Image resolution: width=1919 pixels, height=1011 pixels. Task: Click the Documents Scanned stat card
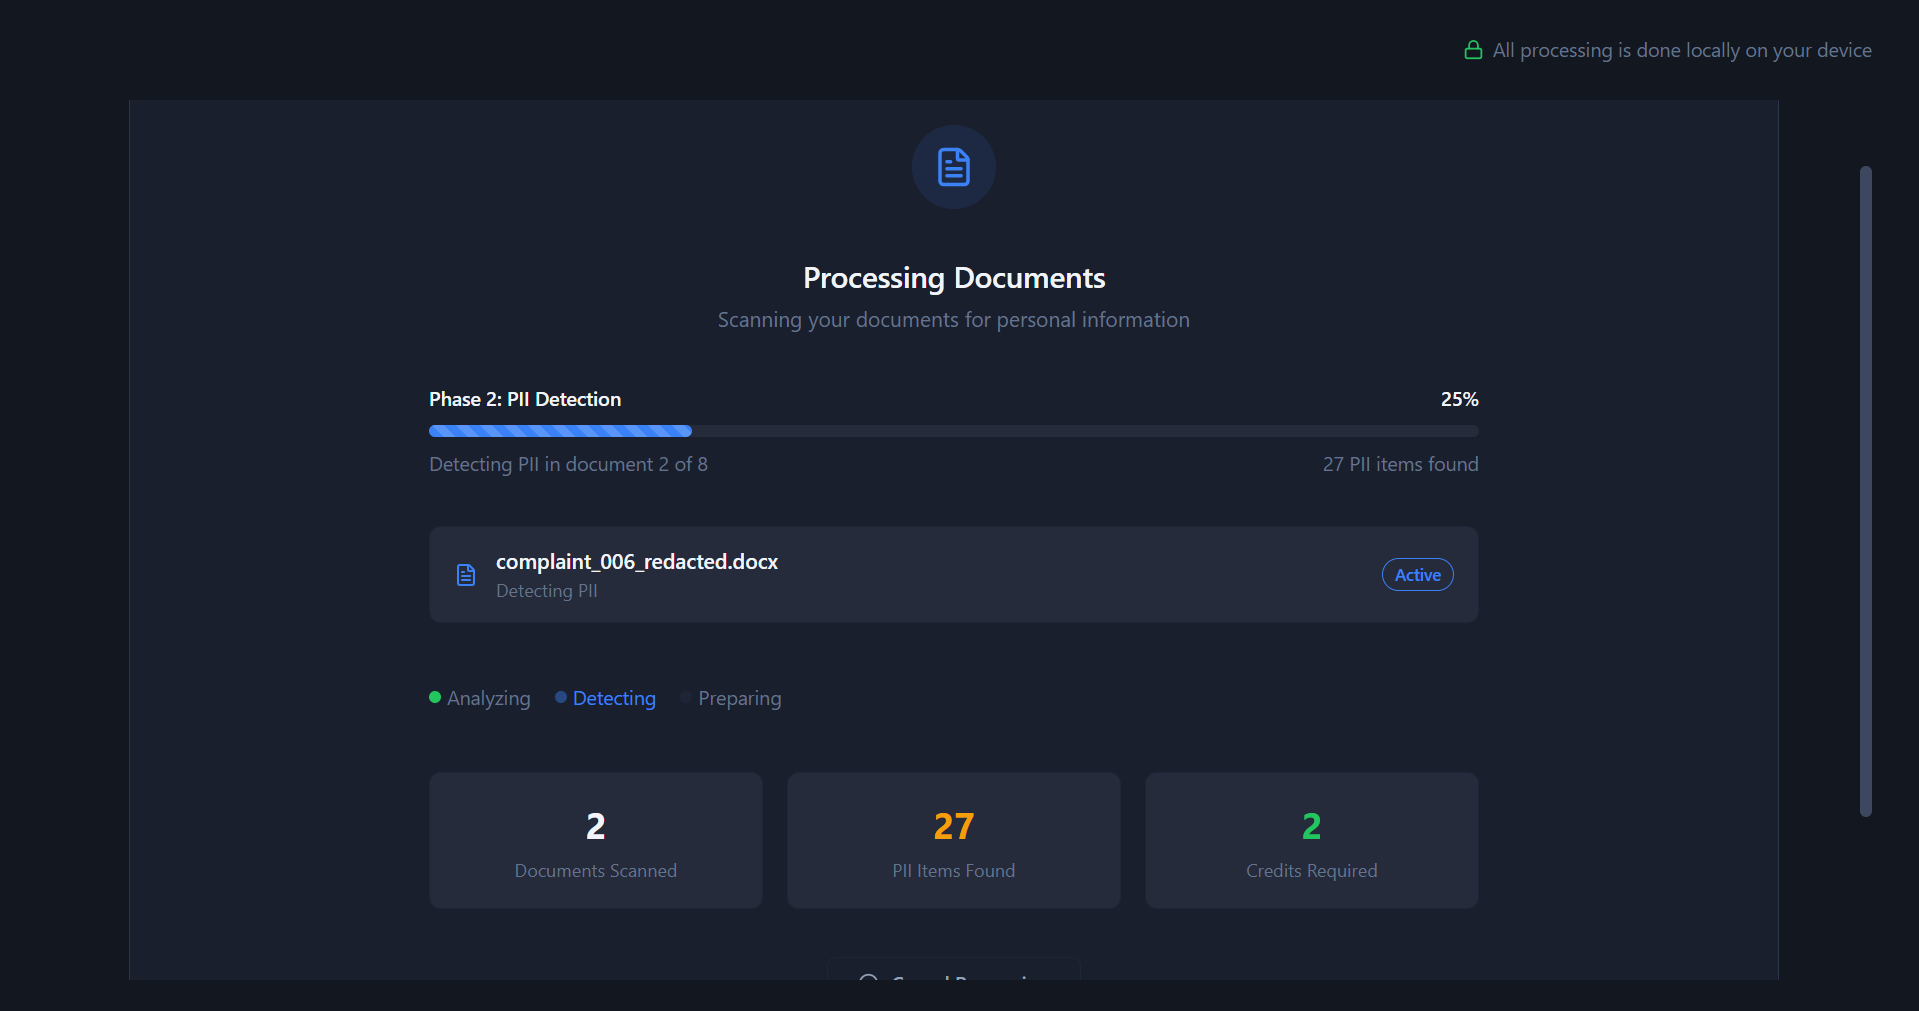[596, 840]
